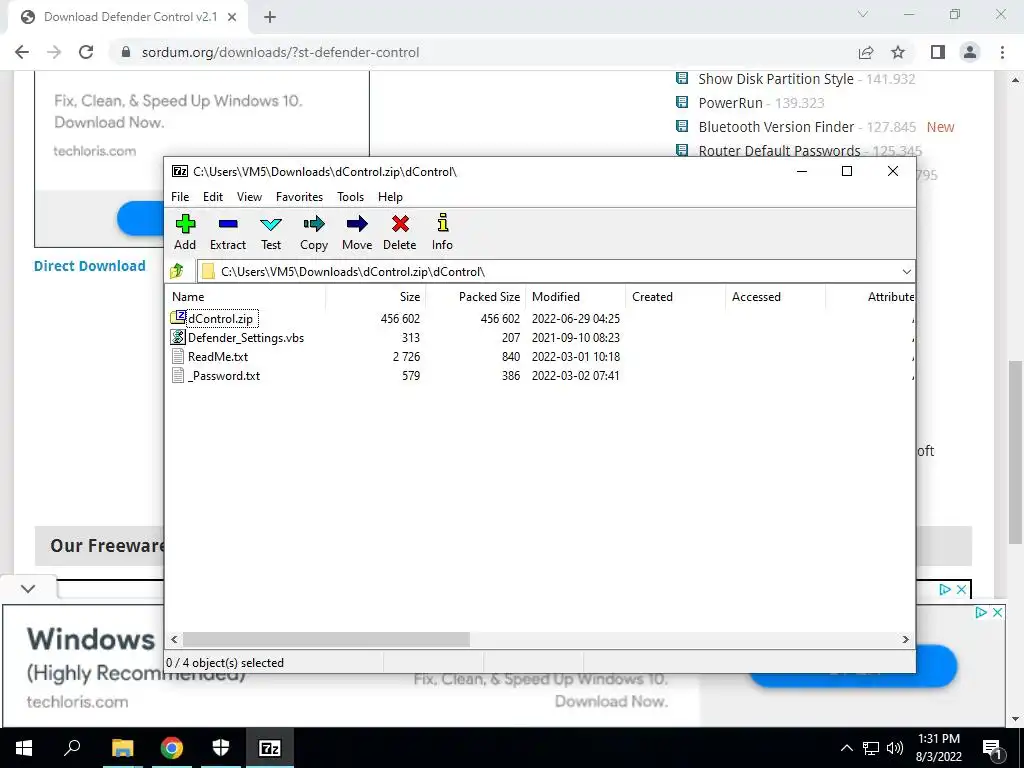Image resolution: width=1024 pixels, height=768 pixels.
Task: Open Chrome side panel
Action: click(938, 52)
